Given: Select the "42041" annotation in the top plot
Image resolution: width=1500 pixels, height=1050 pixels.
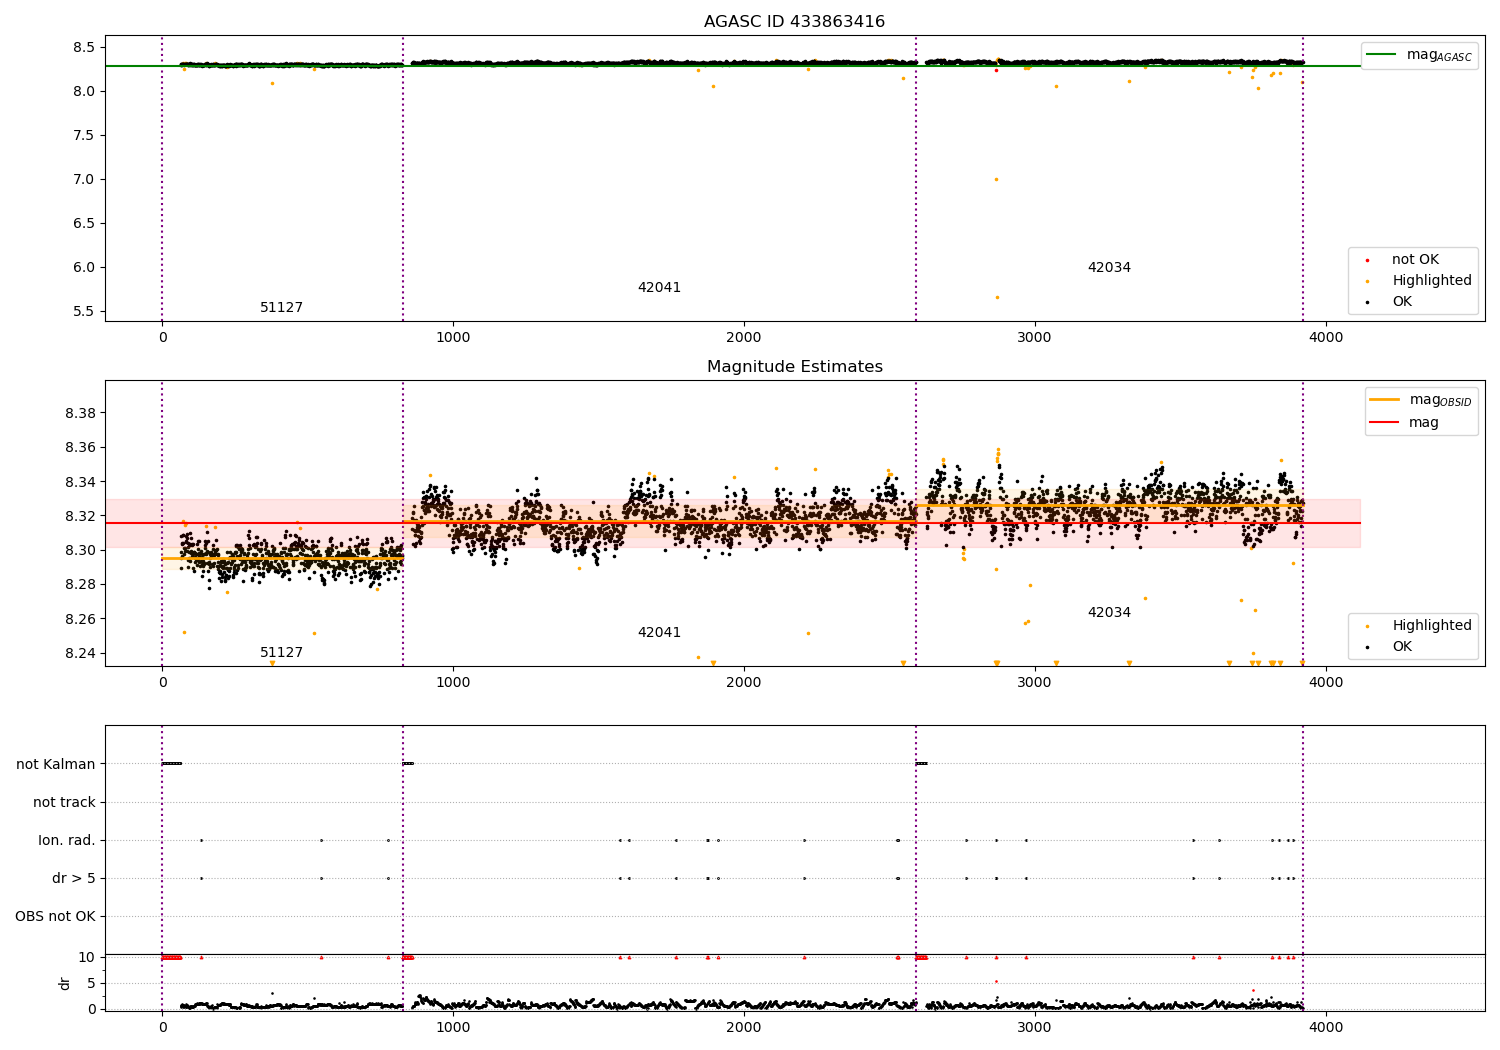Looking at the screenshot, I should (x=659, y=288).
